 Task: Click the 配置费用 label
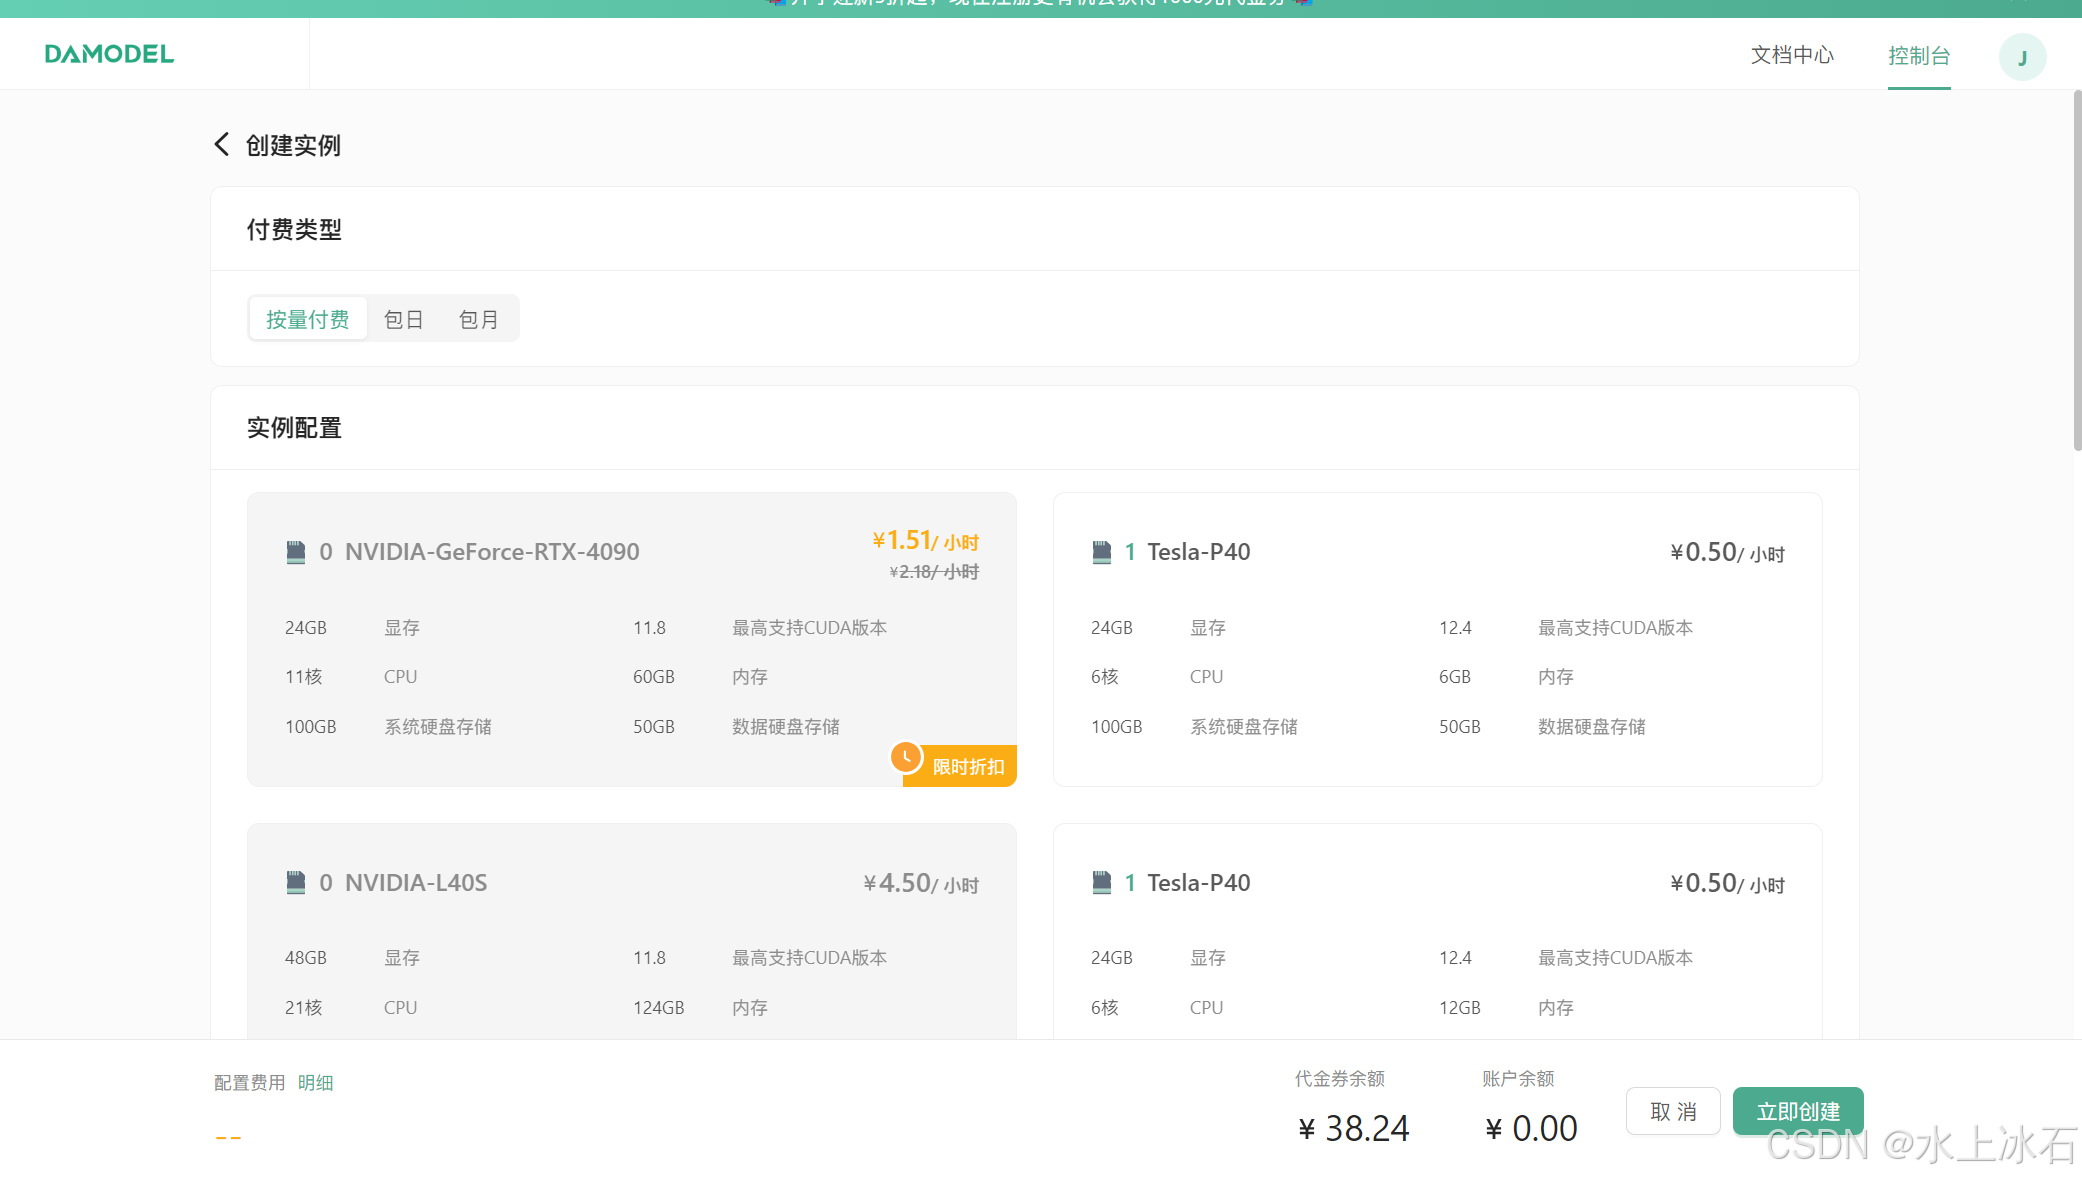click(x=250, y=1083)
